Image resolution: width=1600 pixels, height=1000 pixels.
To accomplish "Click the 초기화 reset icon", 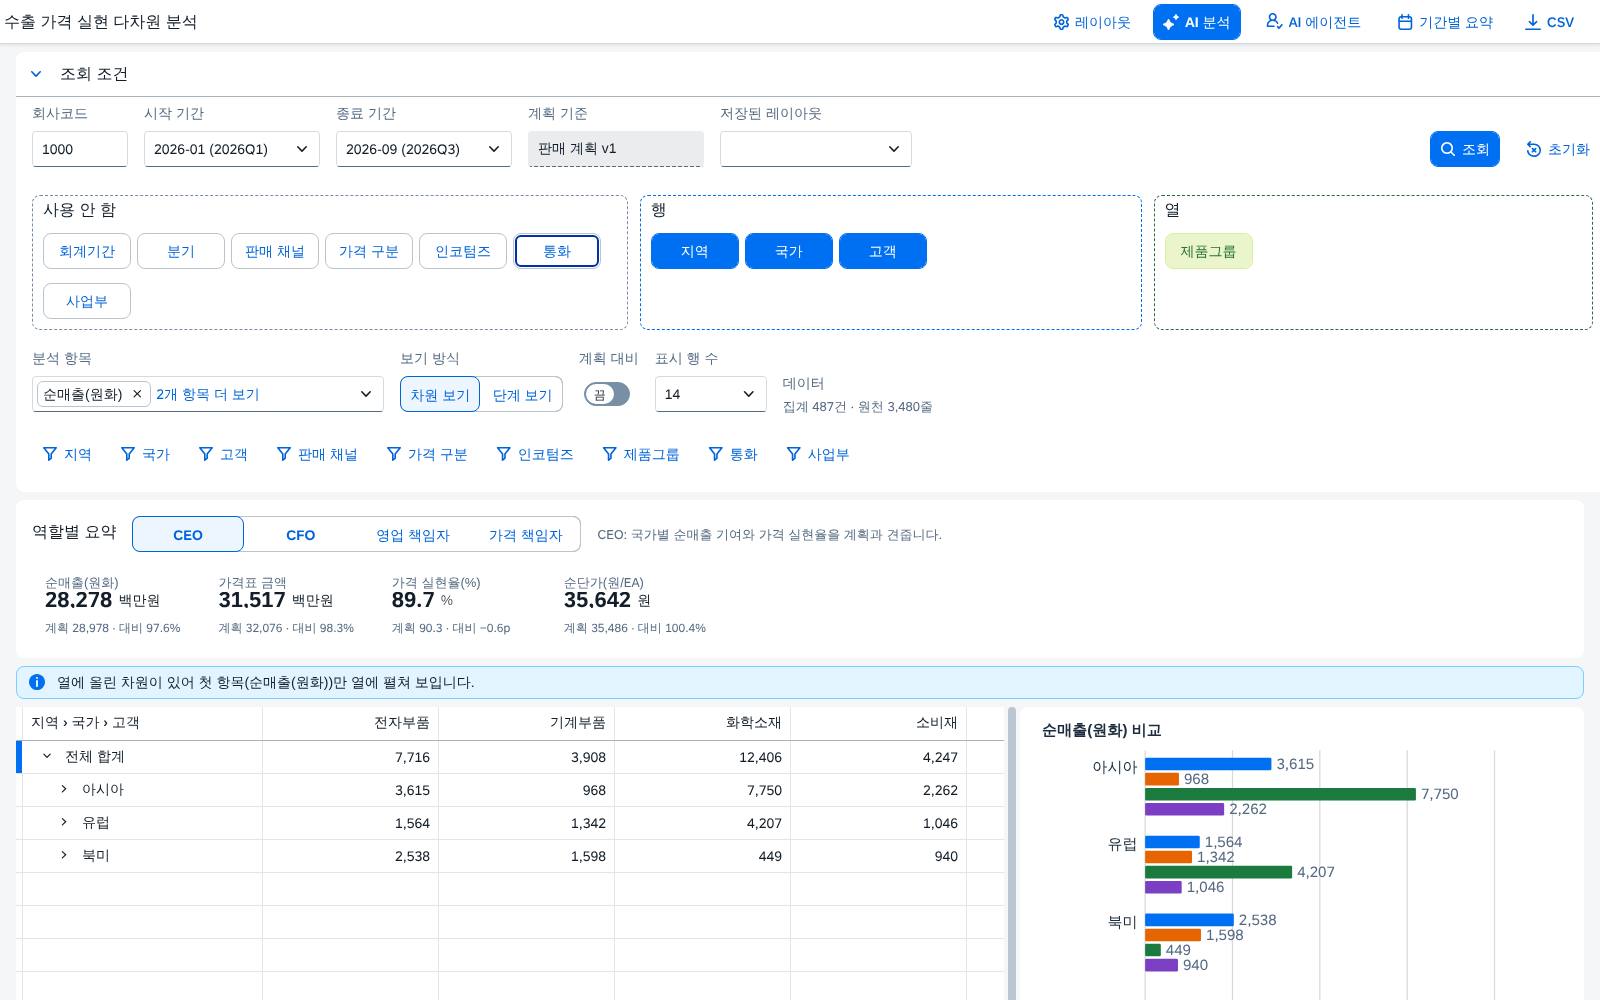I will click(x=1534, y=149).
